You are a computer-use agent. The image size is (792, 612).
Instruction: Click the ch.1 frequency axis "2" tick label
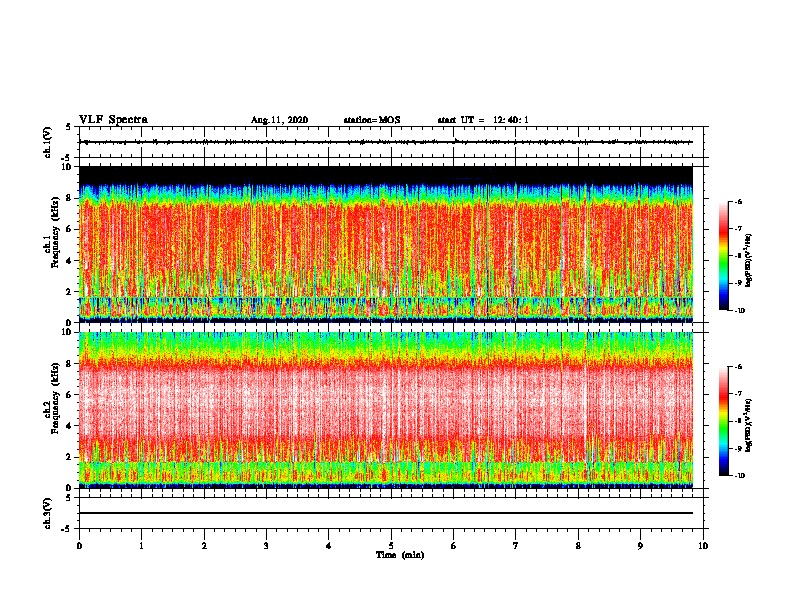coord(69,292)
